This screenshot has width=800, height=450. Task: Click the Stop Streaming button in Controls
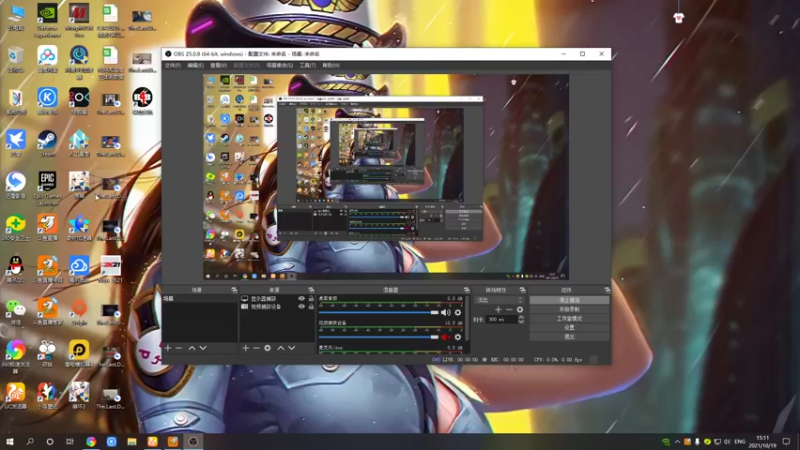pyautogui.click(x=569, y=300)
